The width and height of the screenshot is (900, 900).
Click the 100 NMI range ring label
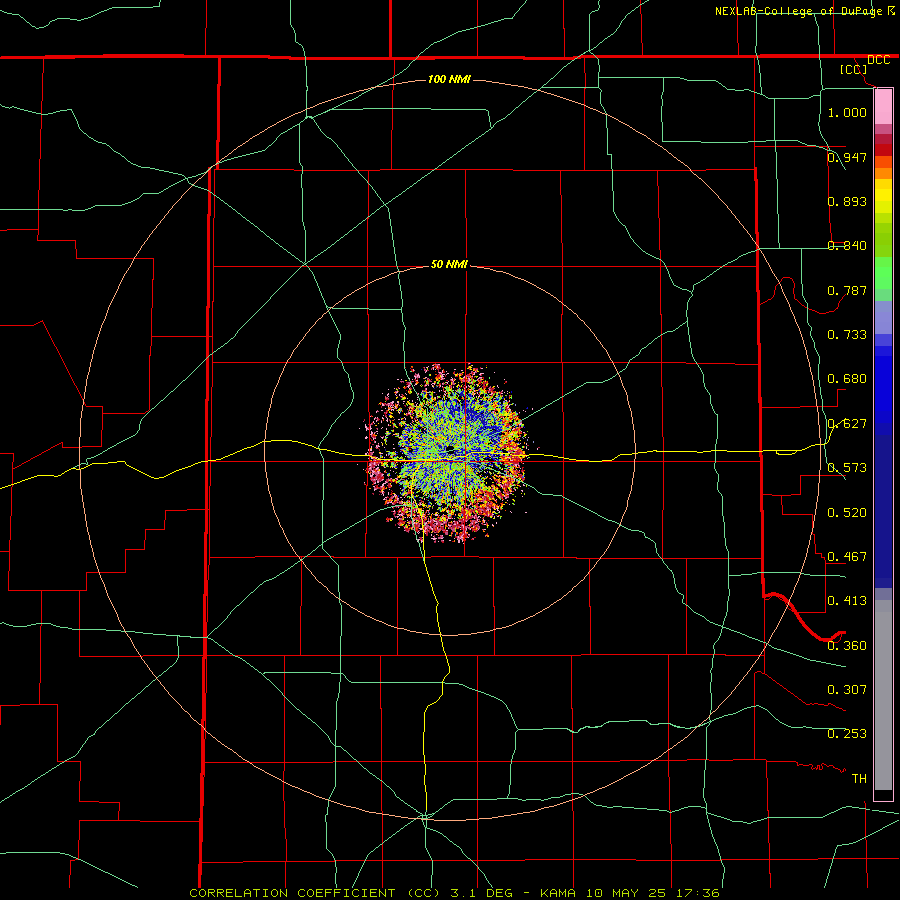[x=449, y=79]
